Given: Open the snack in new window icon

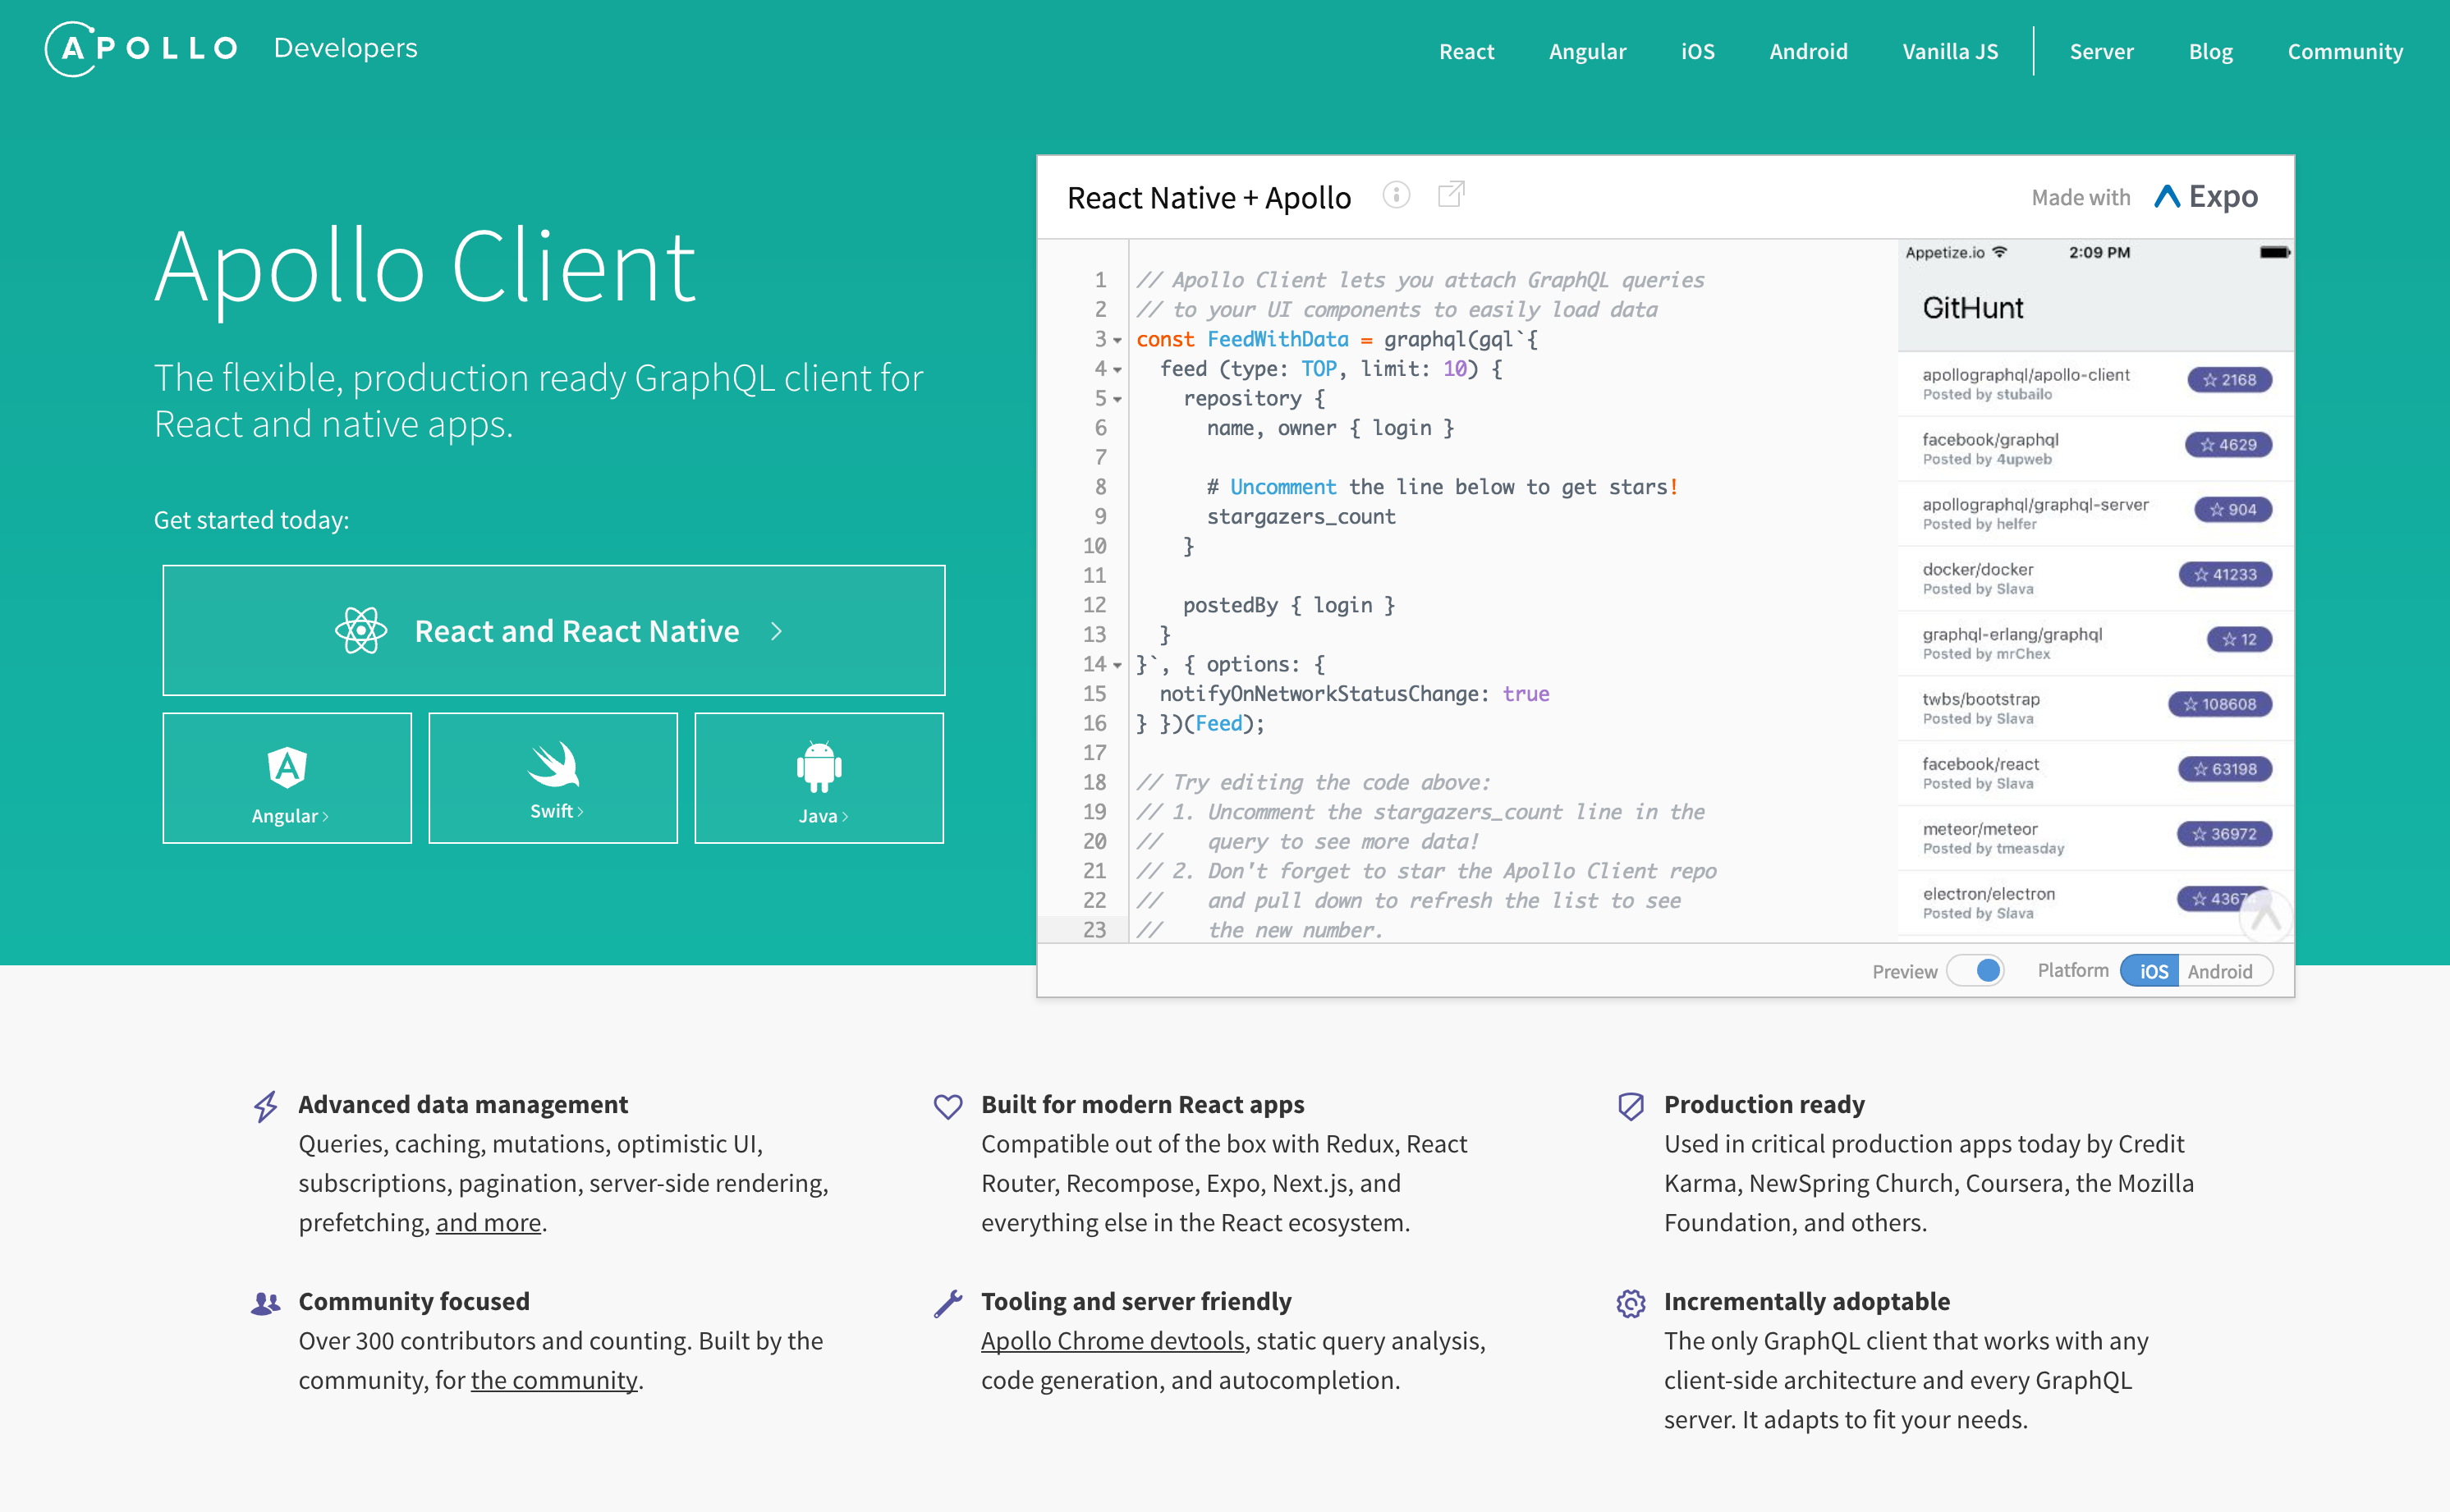Looking at the screenshot, I should (1451, 194).
